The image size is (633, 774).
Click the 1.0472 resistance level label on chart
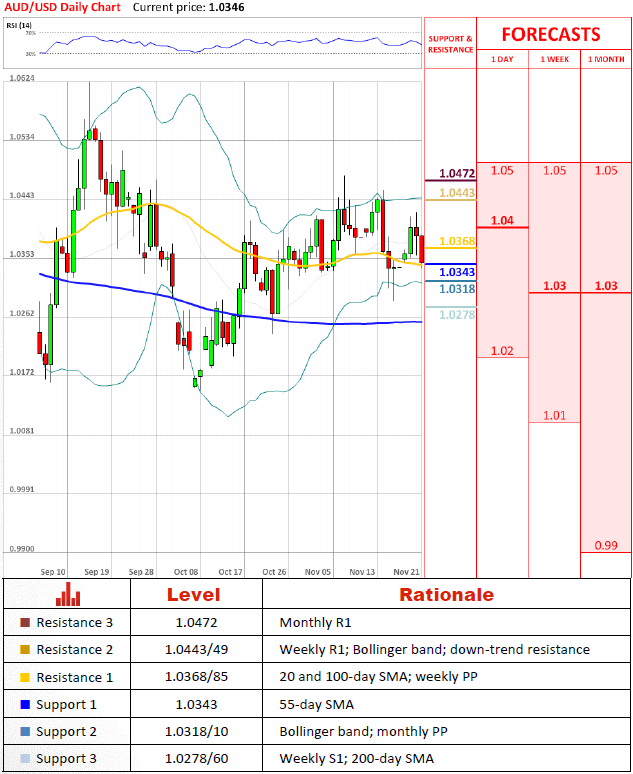tap(456, 173)
